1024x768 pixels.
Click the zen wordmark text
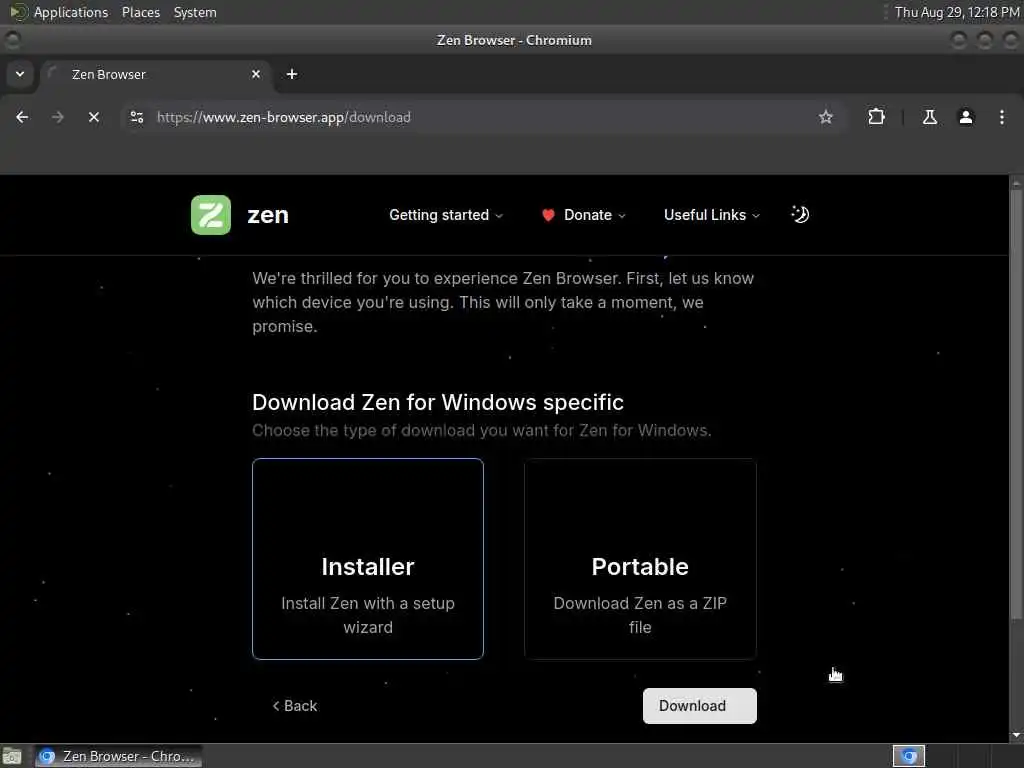pyautogui.click(x=268, y=215)
